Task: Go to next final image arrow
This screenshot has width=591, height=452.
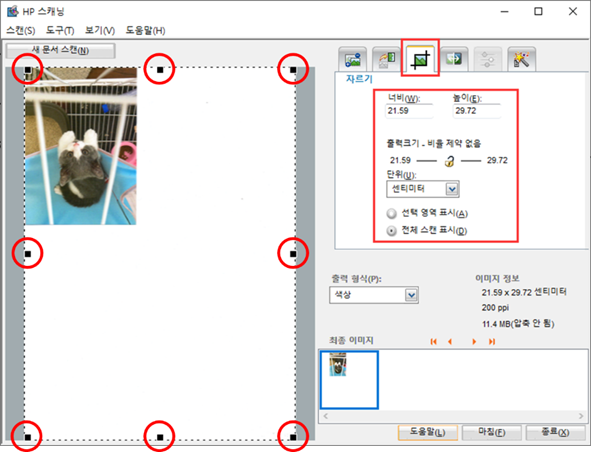Action: [474, 342]
